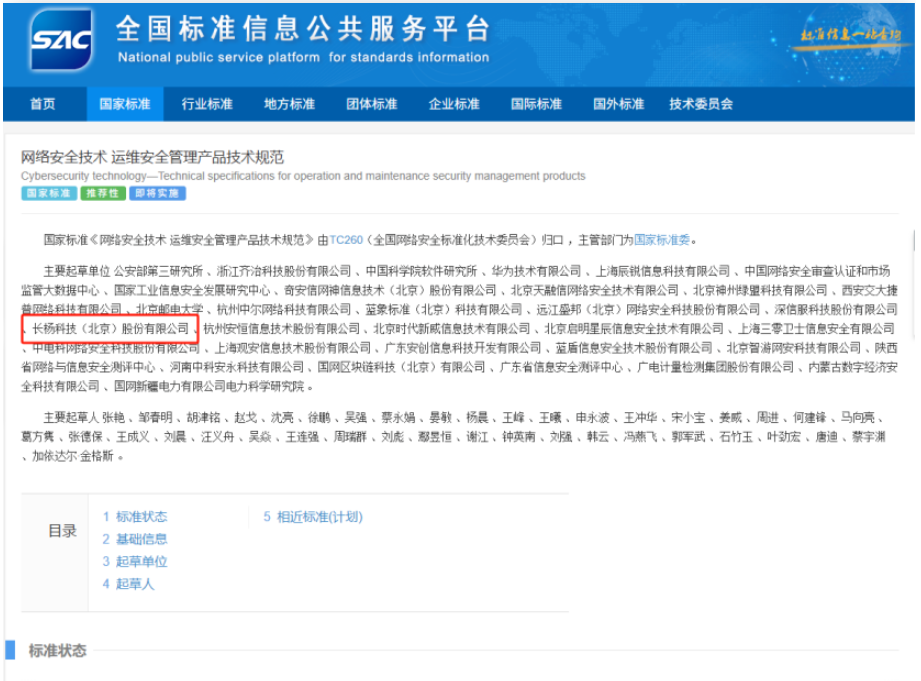
Task: Open the 企业标准 tab
Action: click(x=454, y=104)
